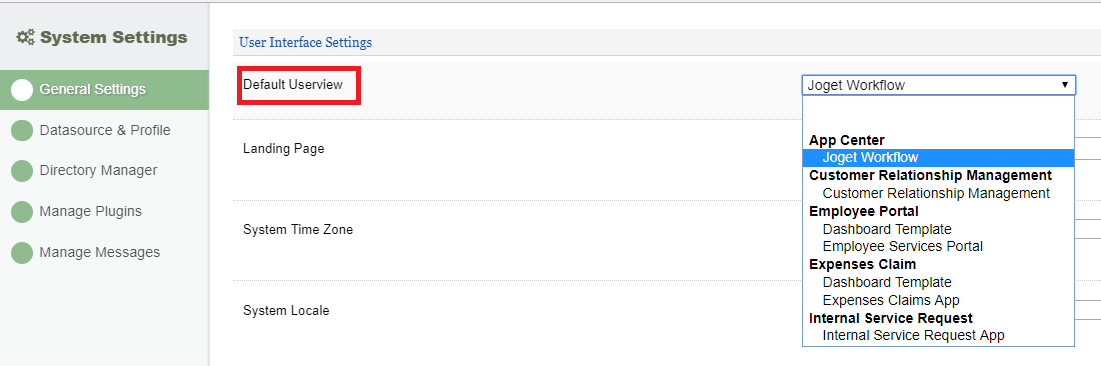Choose Dashboard Template under Expenses Claim
Viewport: 1101px width, 366px height.
tap(938, 282)
